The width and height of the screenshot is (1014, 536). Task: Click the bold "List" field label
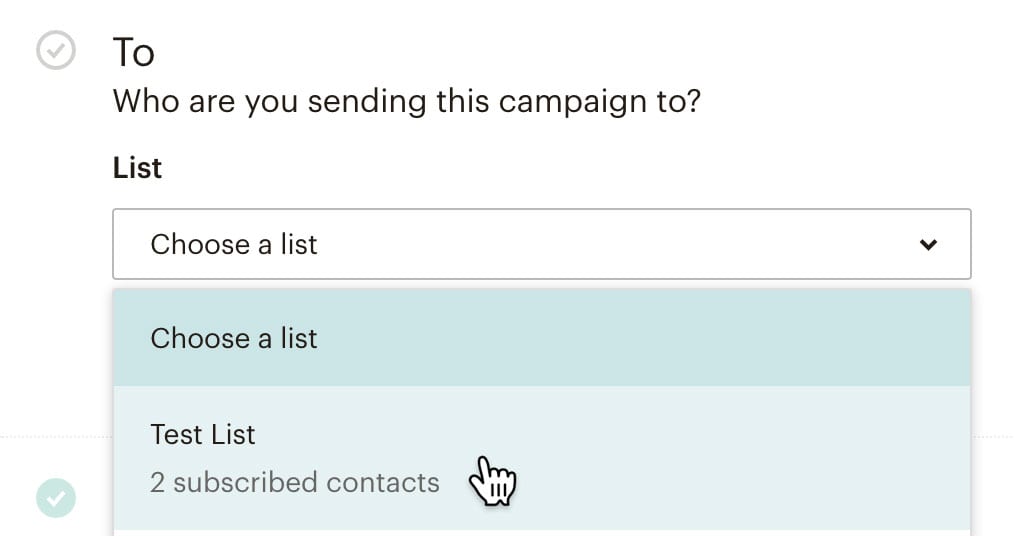pos(137,167)
